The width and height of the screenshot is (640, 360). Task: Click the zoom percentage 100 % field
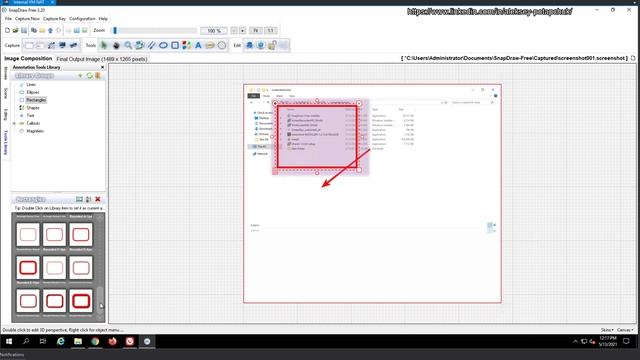tap(214, 31)
